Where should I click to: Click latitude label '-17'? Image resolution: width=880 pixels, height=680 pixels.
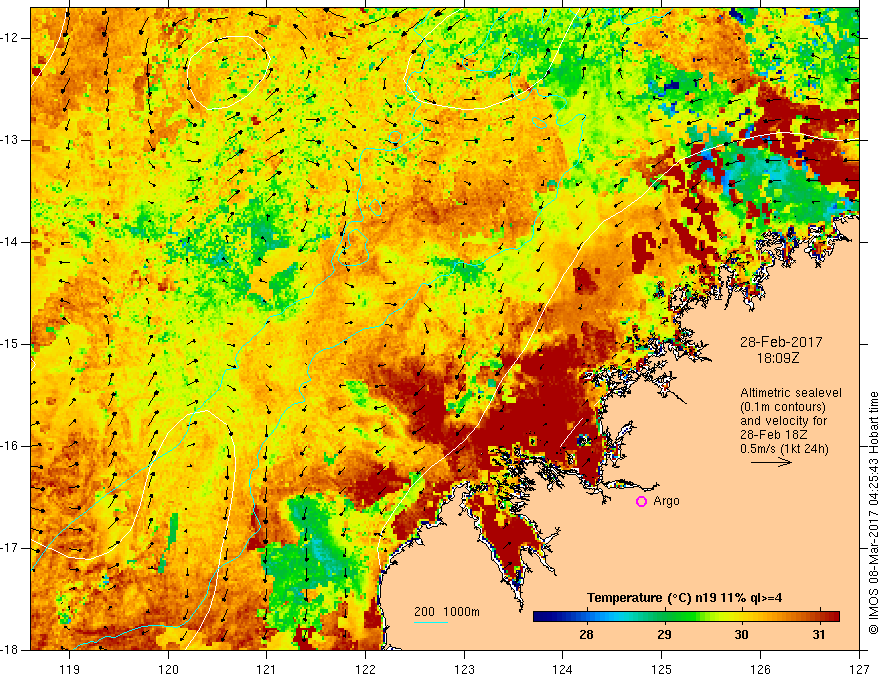click(10, 548)
